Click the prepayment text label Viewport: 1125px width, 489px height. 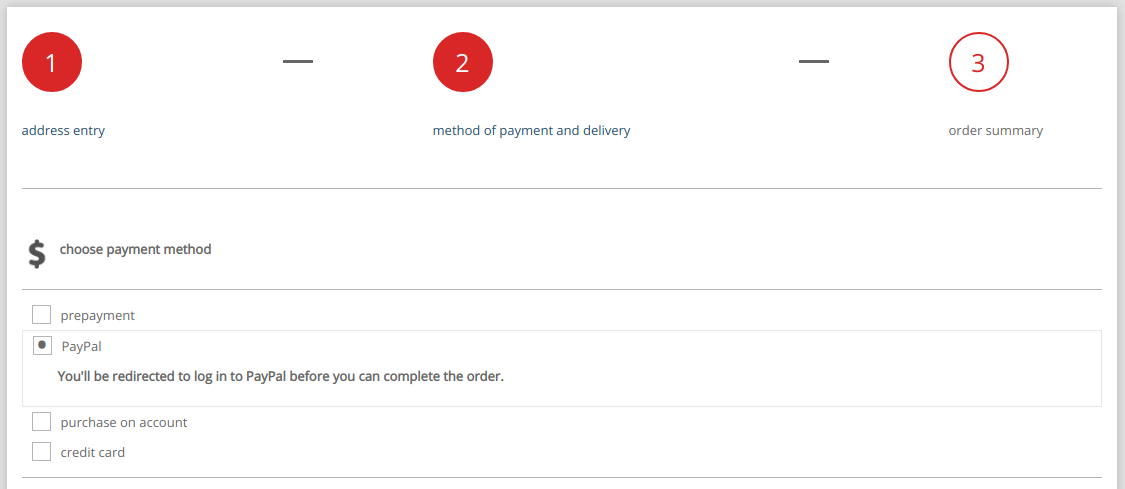click(x=98, y=315)
